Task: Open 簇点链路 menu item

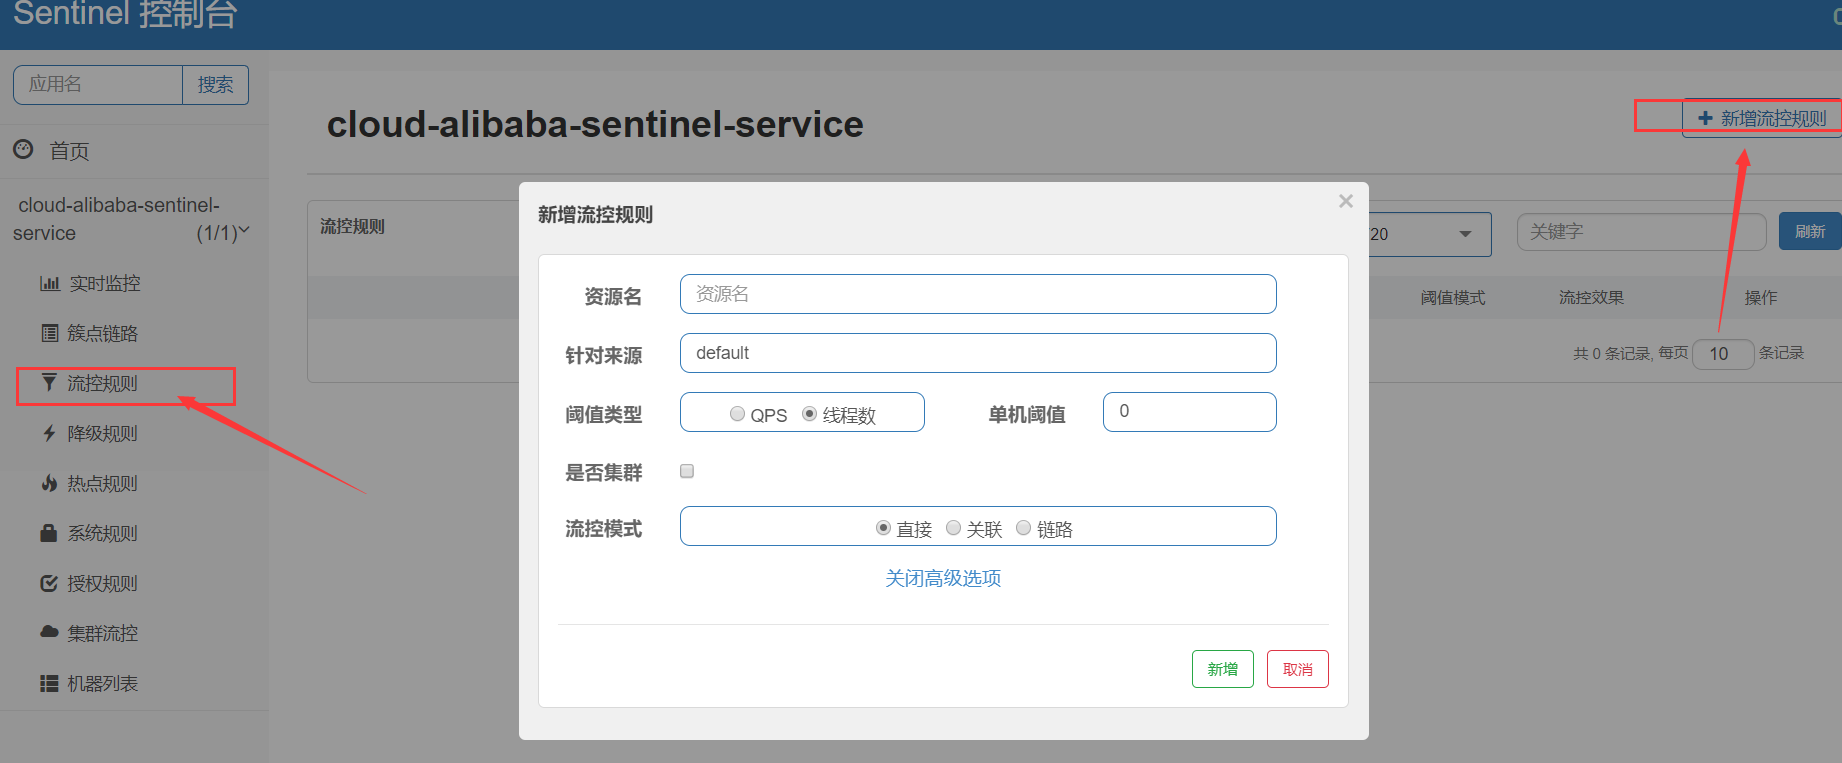Action: (x=102, y=333)
